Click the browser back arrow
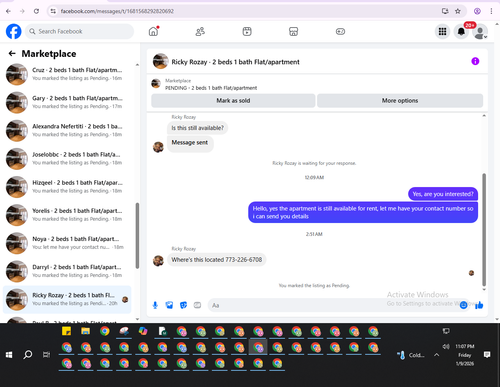 tap(8, 11)
